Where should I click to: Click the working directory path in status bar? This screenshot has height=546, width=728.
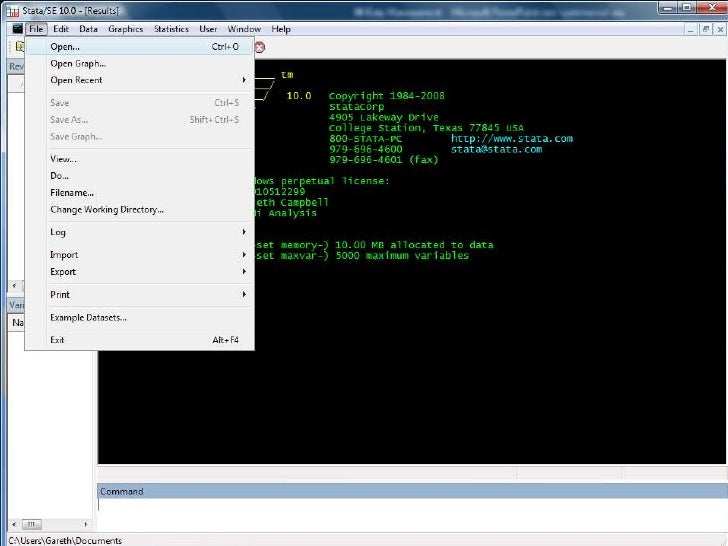point(65,541)
